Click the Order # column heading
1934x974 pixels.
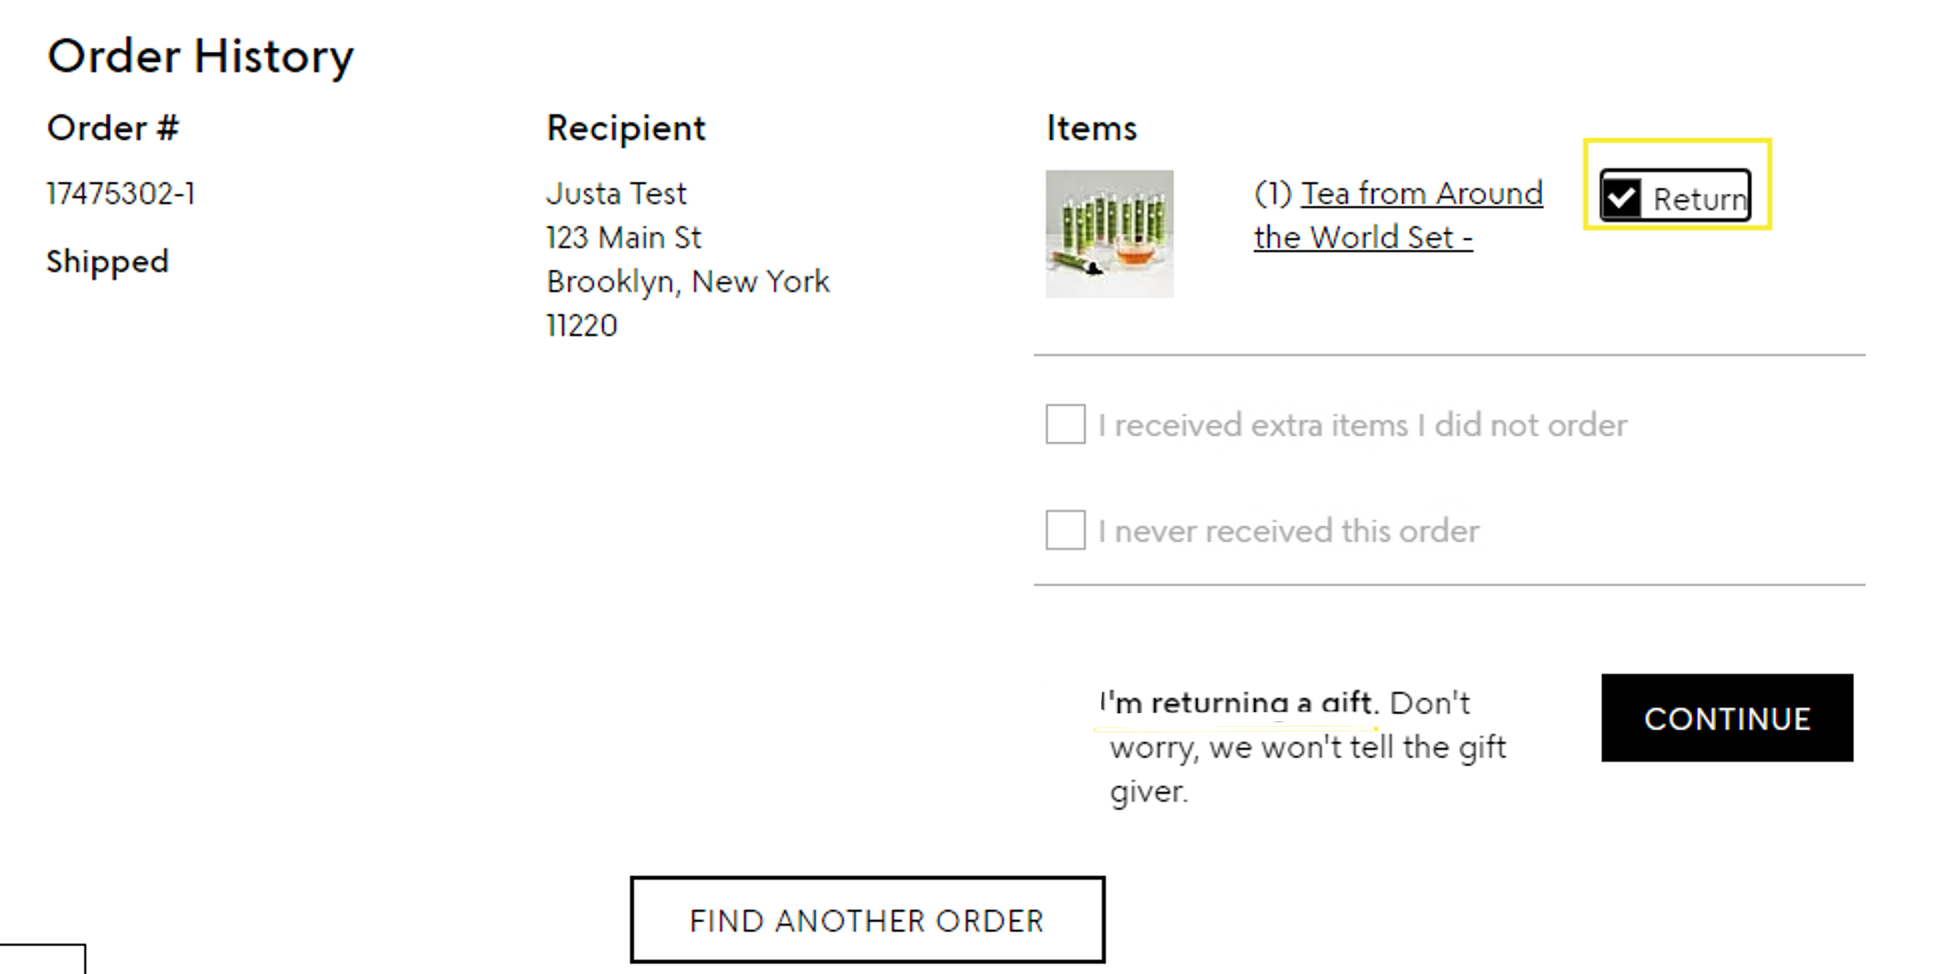pyautogui.click(x=113, y=128)
